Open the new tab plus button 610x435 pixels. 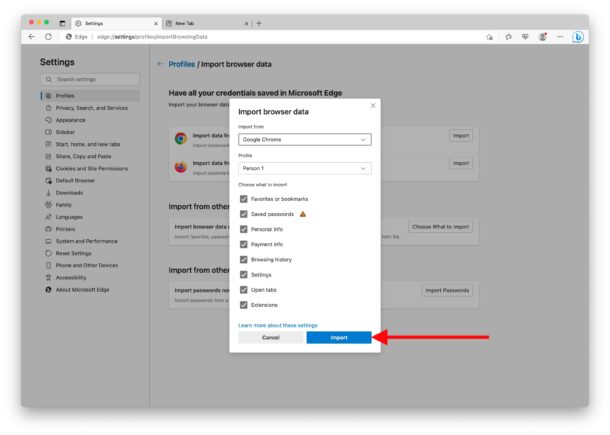pos(259,22)
